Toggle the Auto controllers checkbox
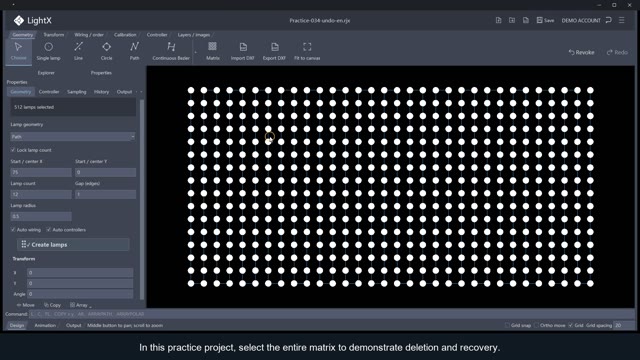640x360 pixels. [x=49, y=229]
